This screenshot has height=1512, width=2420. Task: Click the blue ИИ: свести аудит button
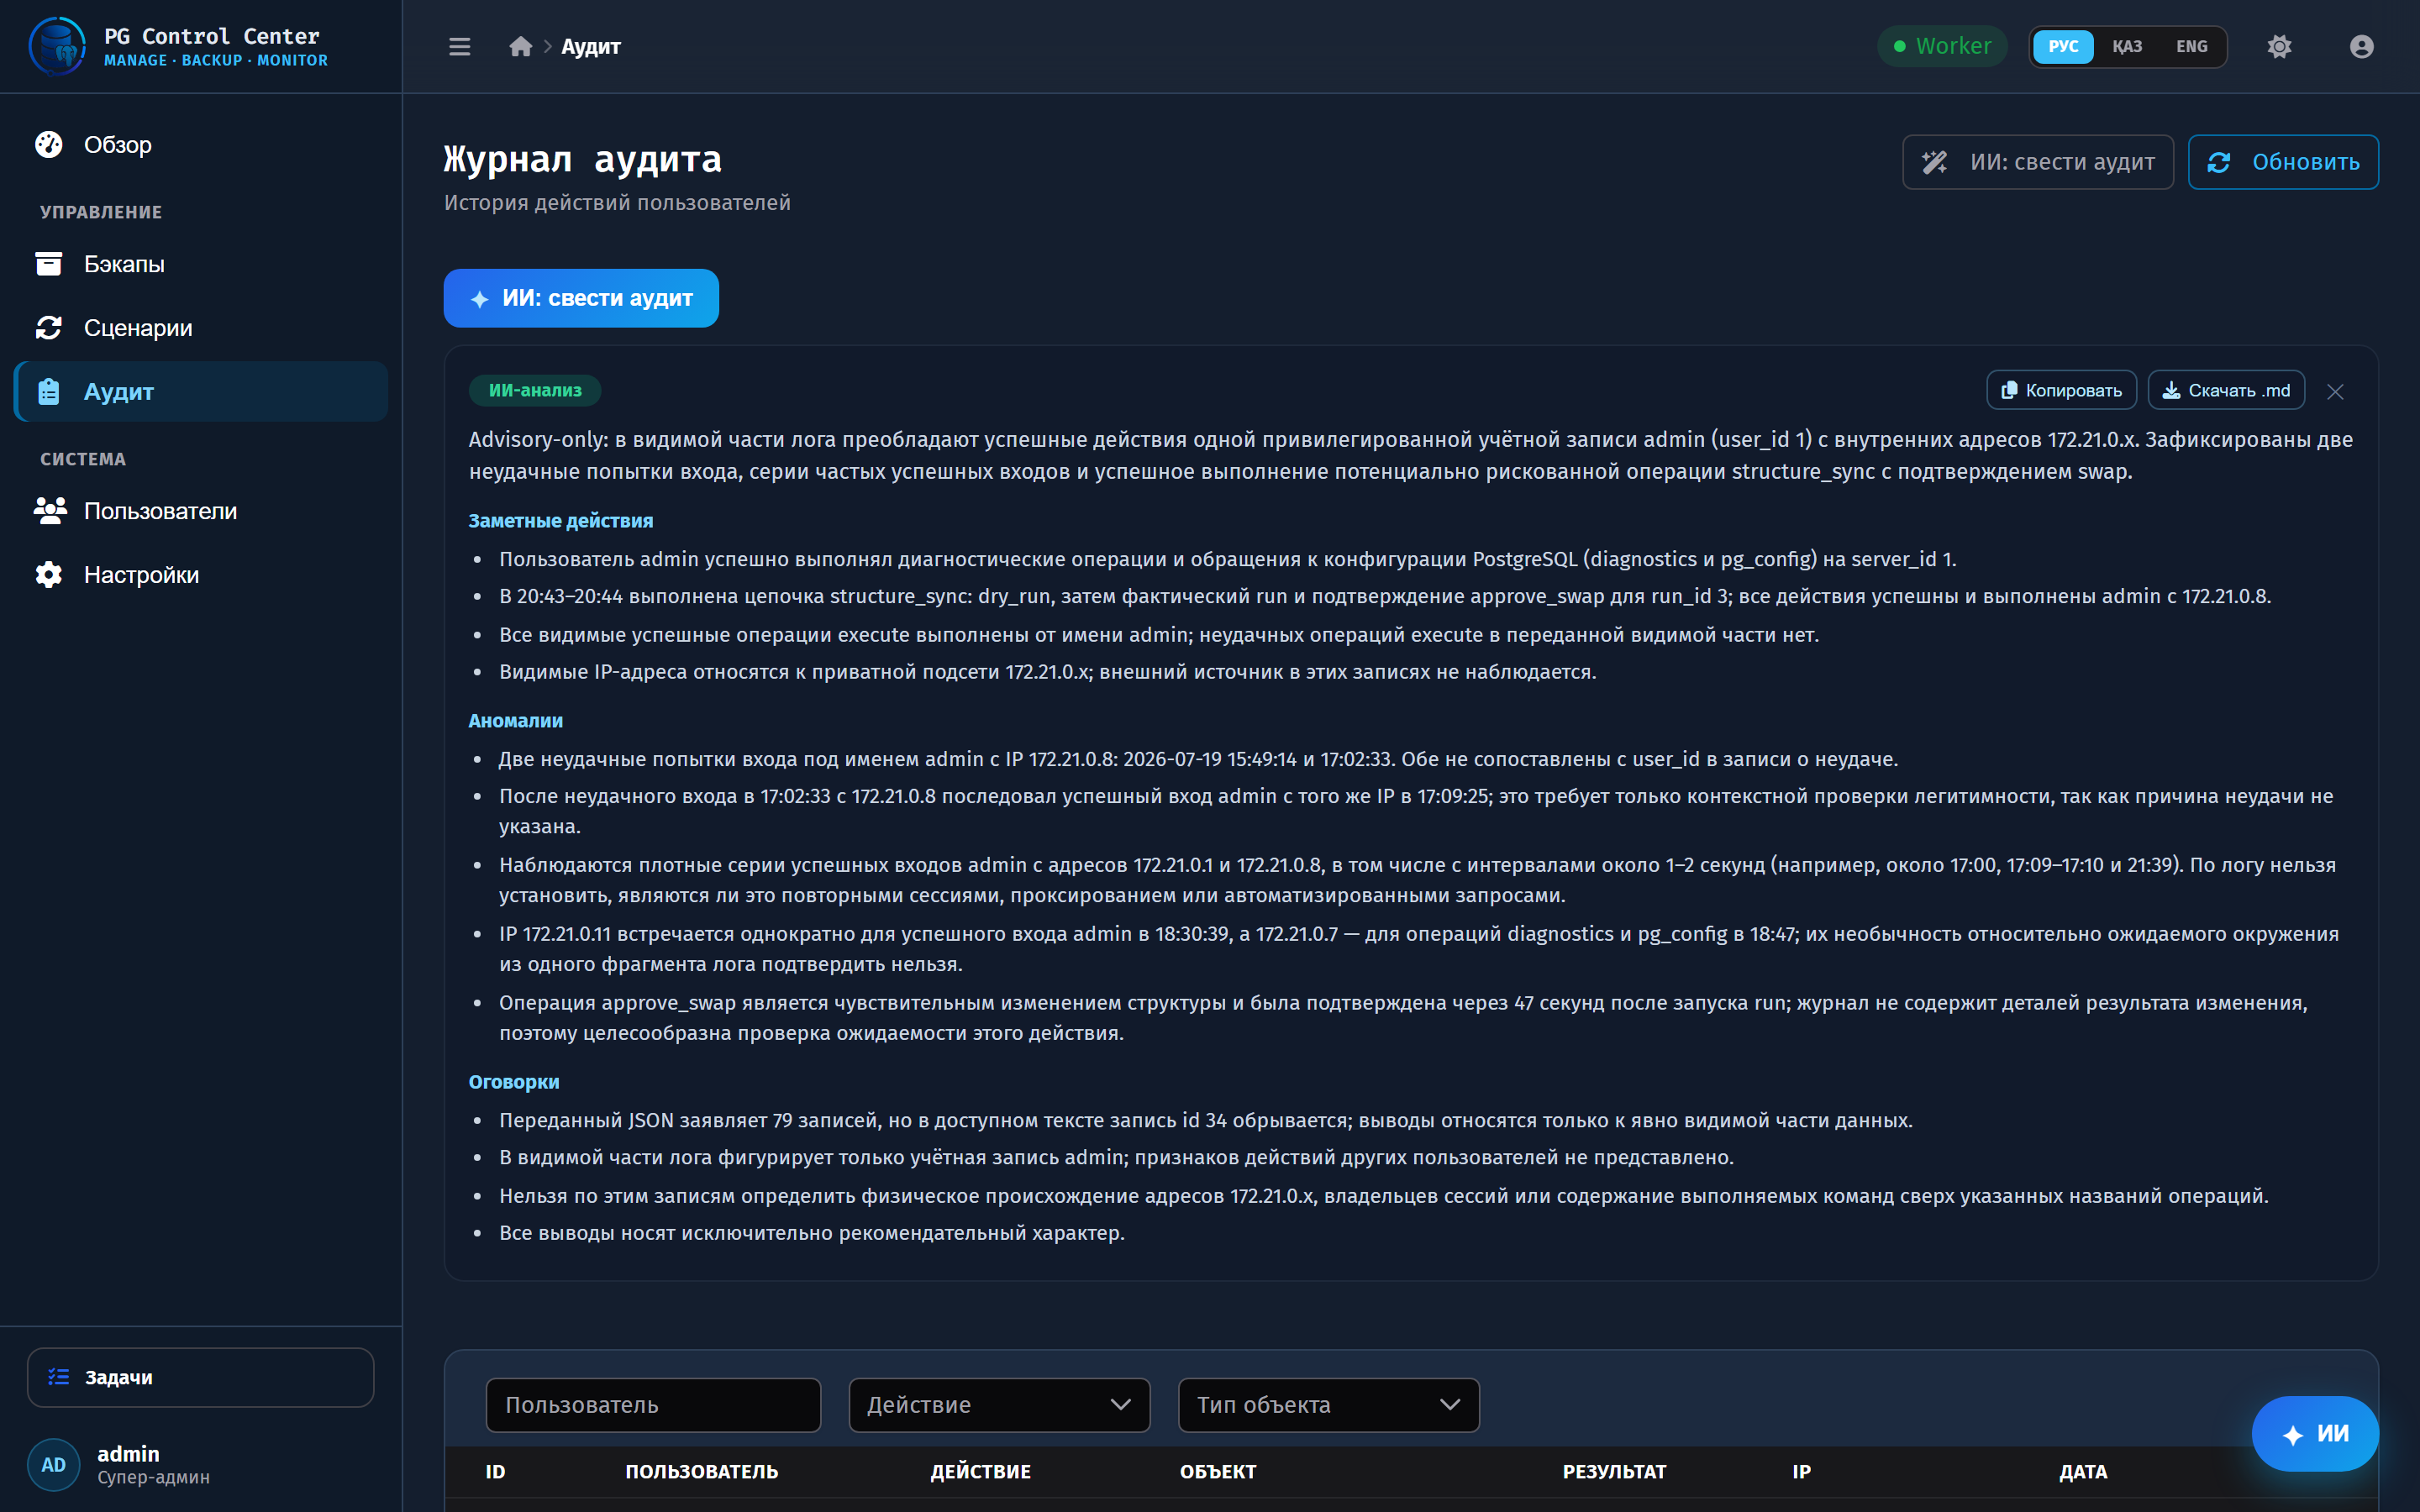tap(581, 298)
